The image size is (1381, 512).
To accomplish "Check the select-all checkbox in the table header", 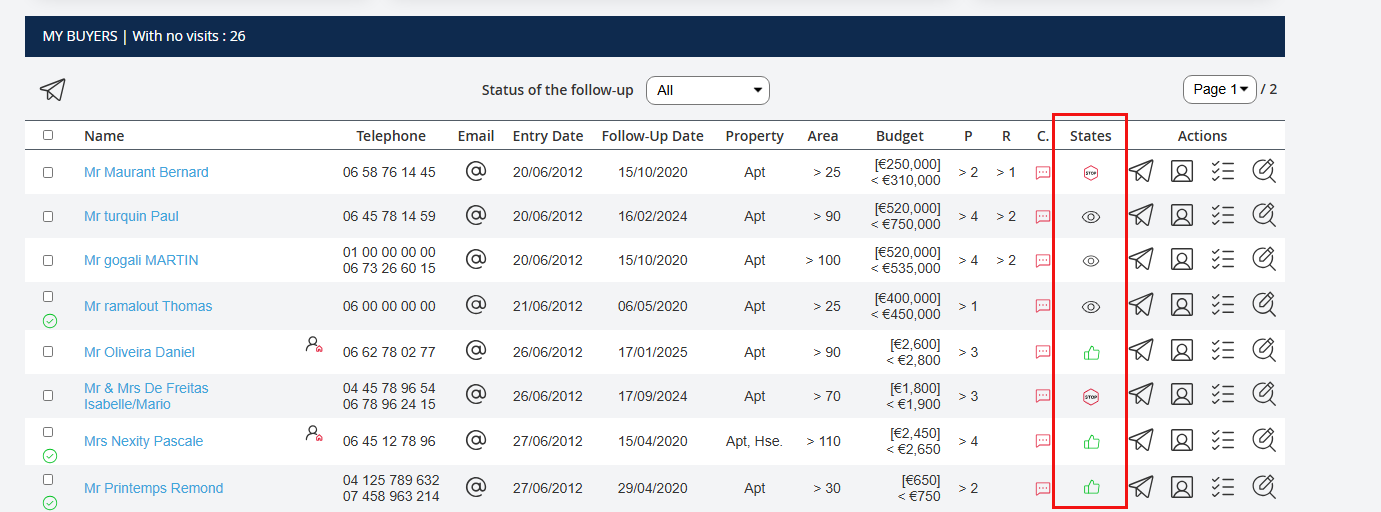I will click(x=48, y=135).
